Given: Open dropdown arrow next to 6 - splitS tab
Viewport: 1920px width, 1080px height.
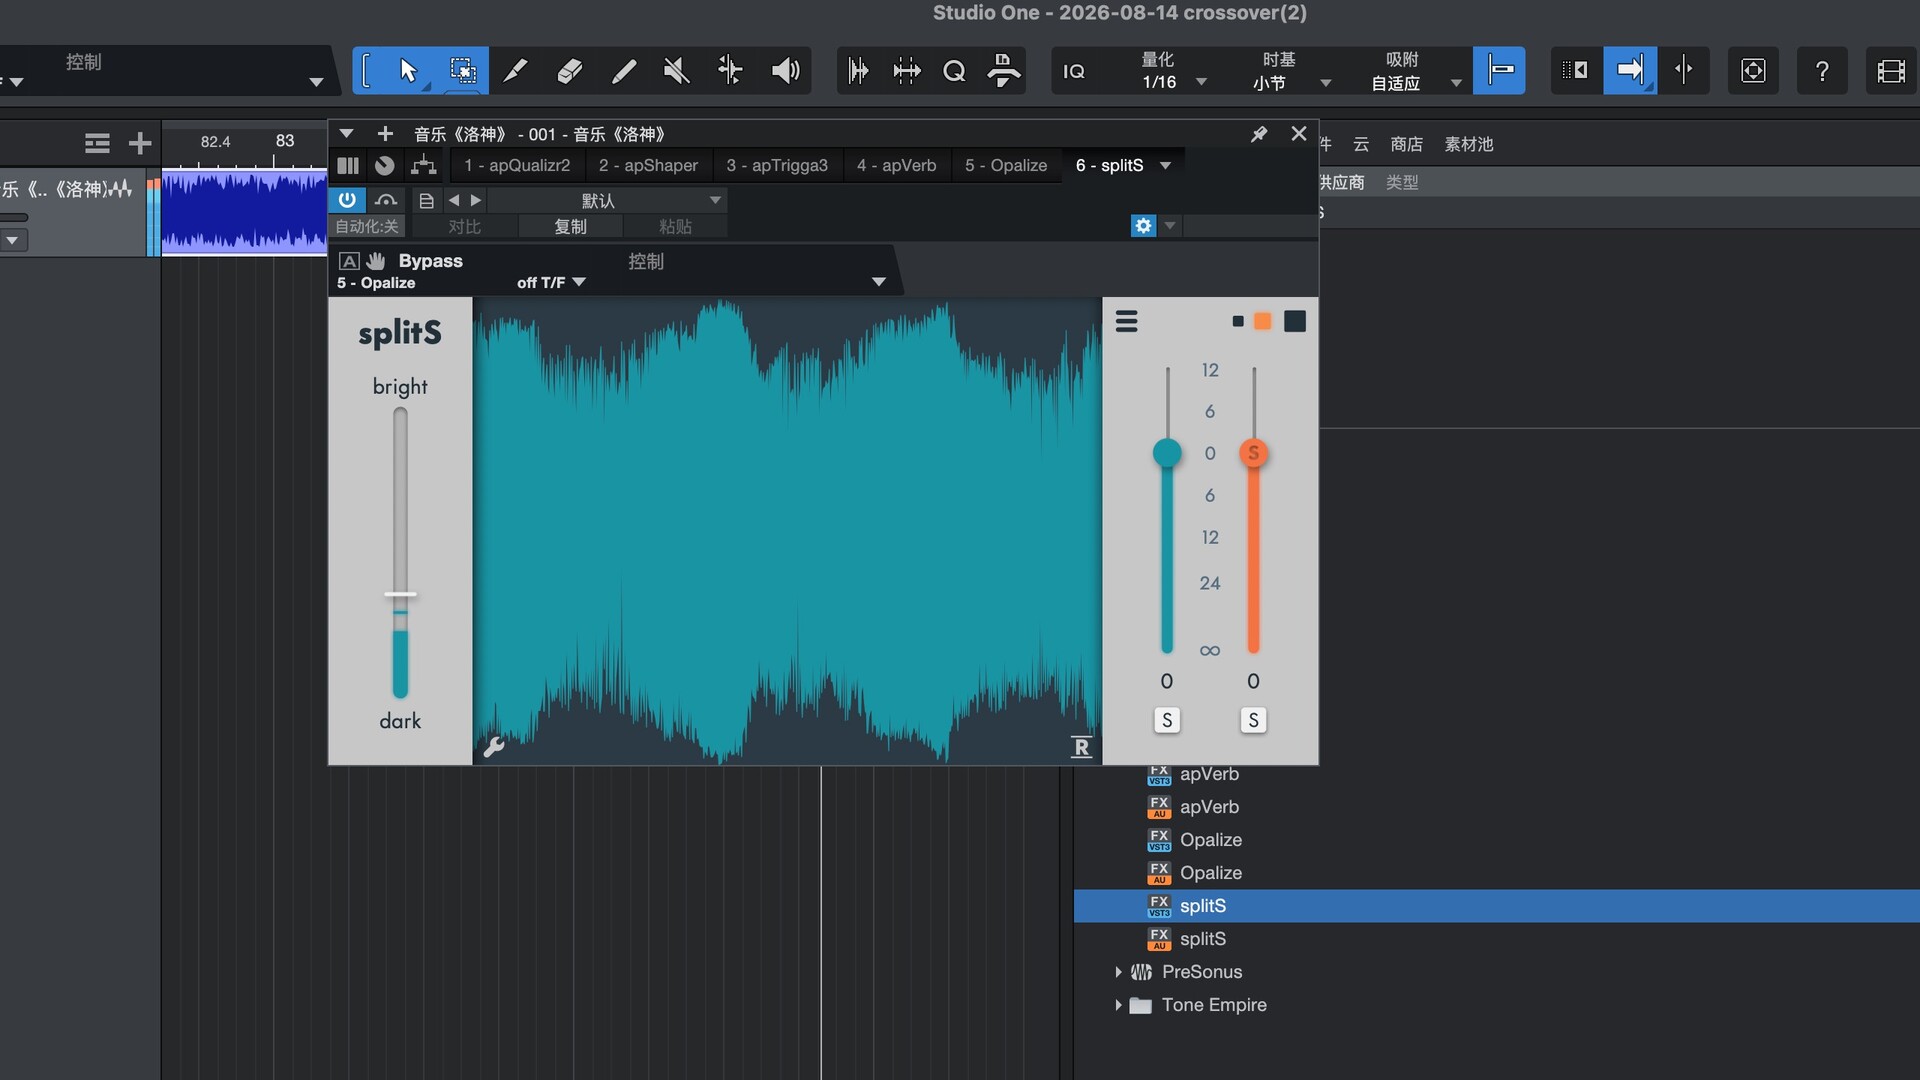Looking at the screenshot, I should 1165,166.
